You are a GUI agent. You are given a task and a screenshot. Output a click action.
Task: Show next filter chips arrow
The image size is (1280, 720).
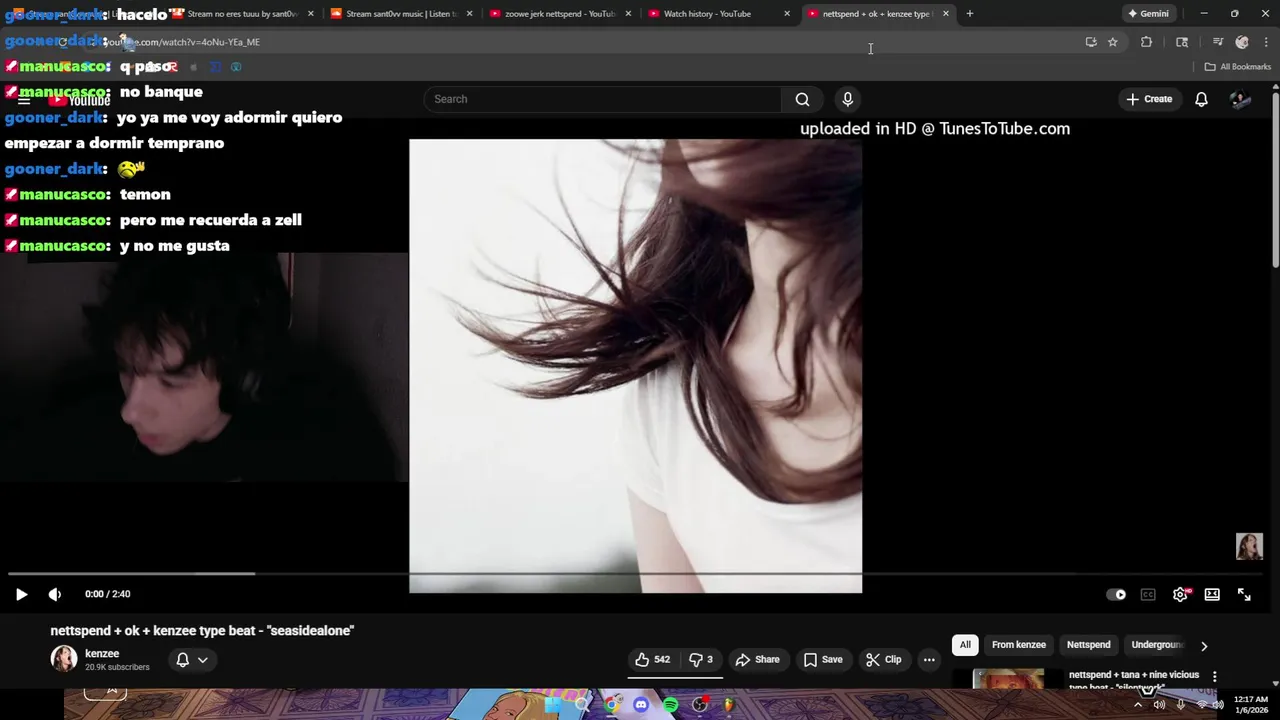pos(1204,646)
